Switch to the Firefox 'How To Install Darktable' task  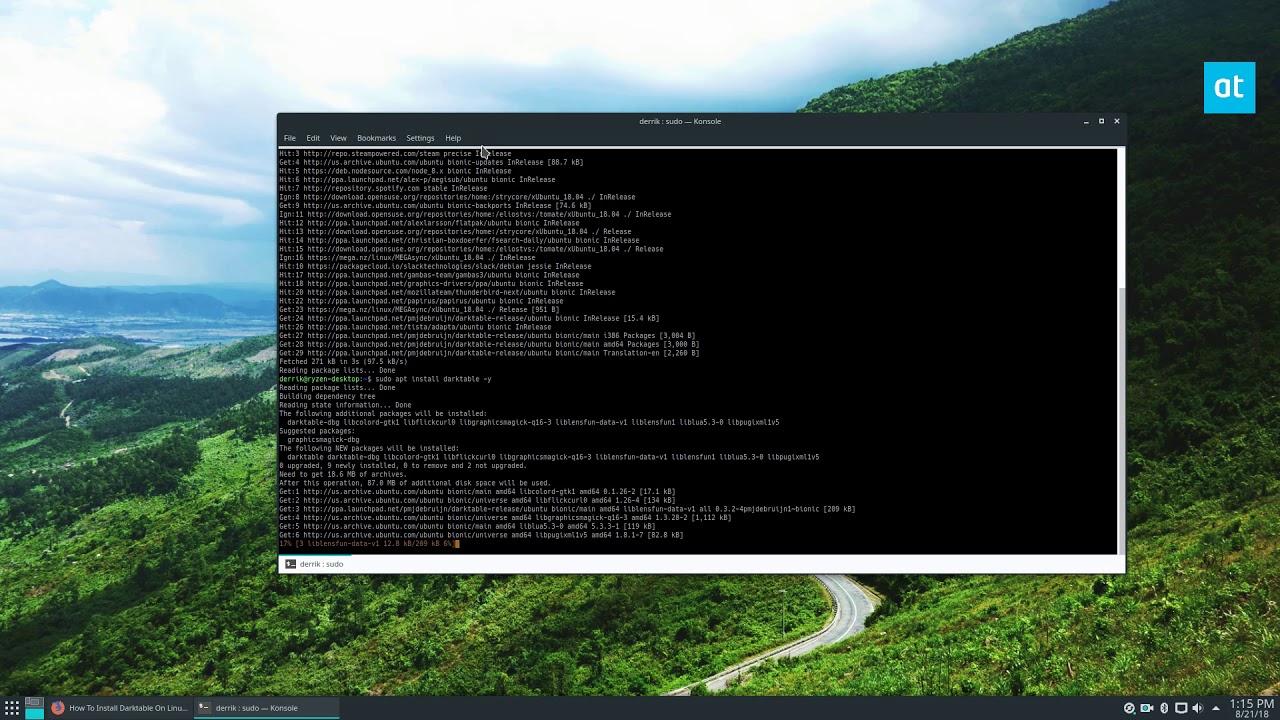tap(120, 708)
